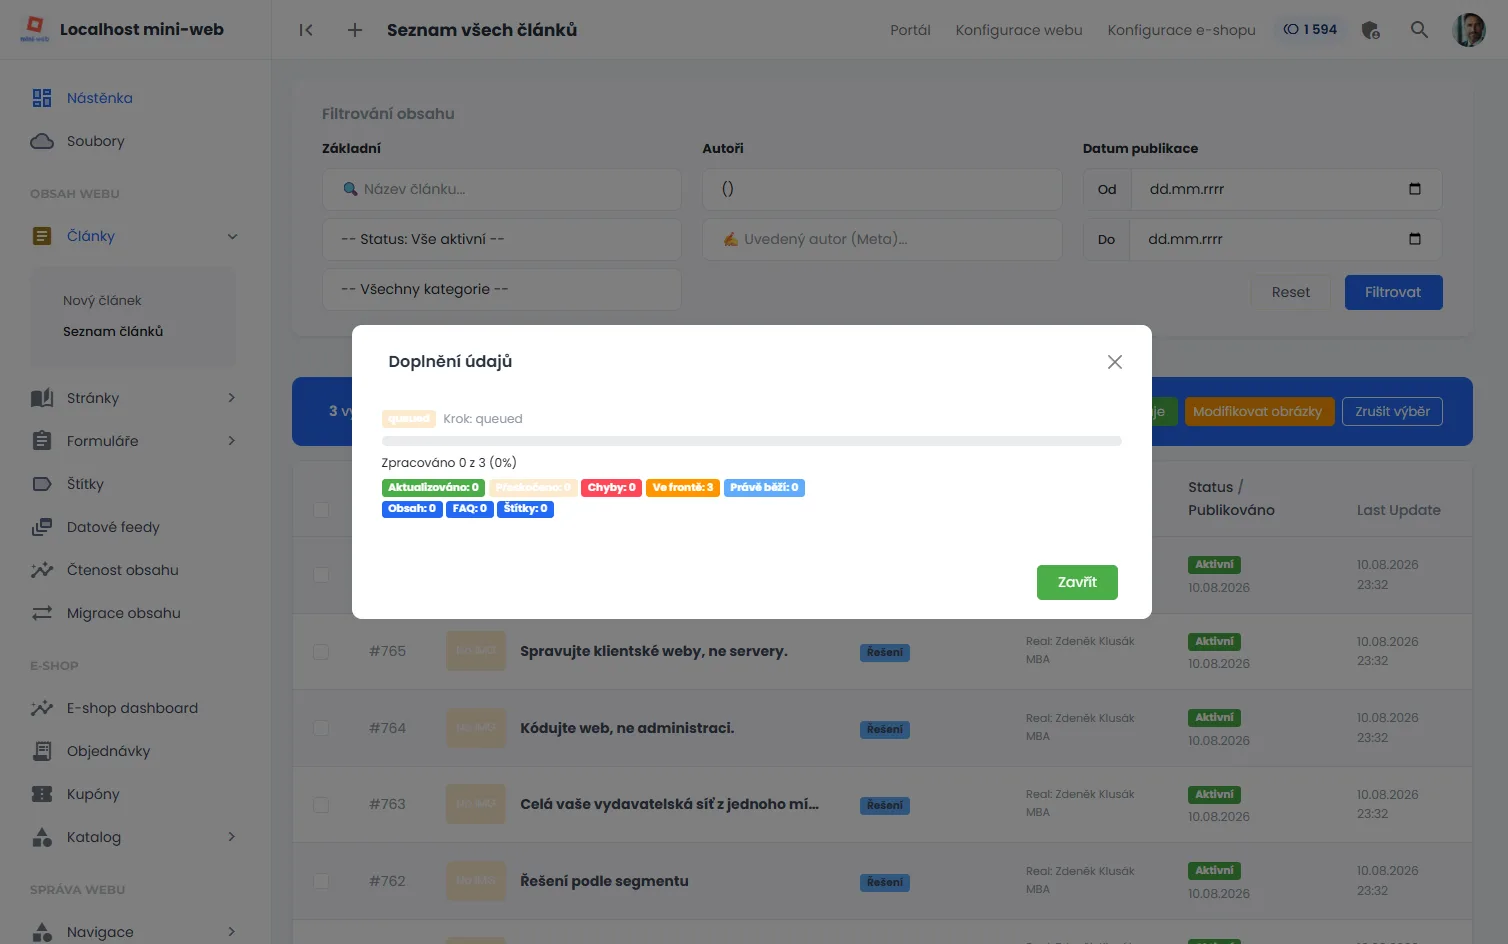
Task: Click the Články article icon
Action: coord(42,236)
